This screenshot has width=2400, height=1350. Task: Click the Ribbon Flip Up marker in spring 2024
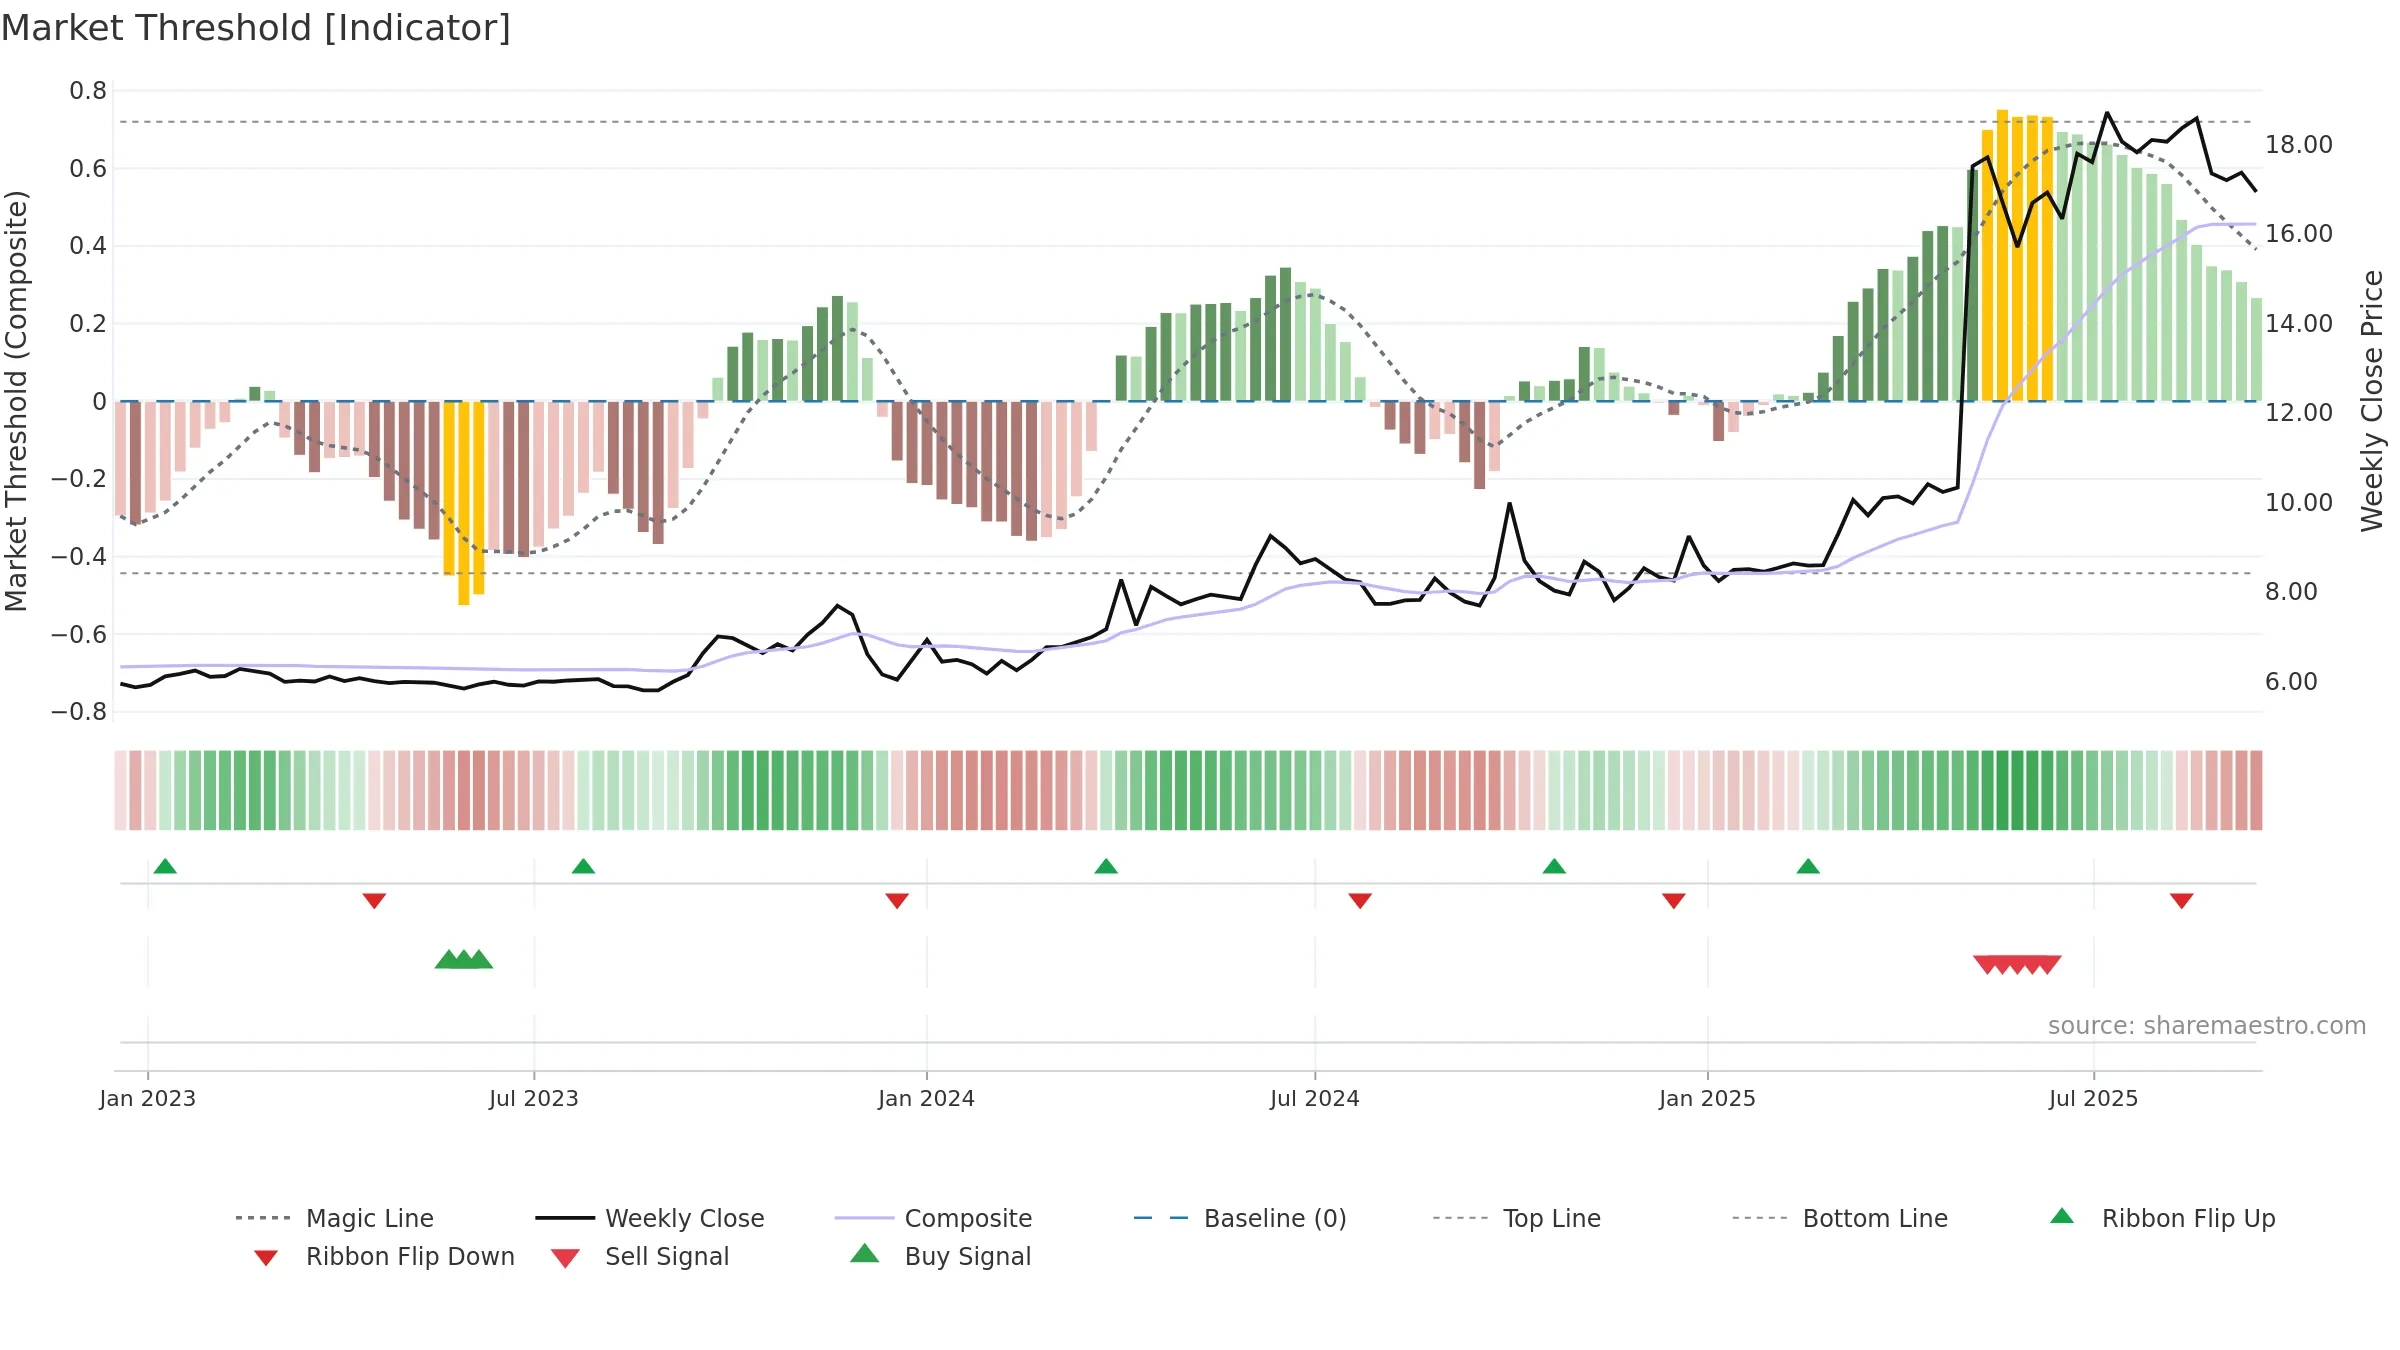tap(1106, 866)
